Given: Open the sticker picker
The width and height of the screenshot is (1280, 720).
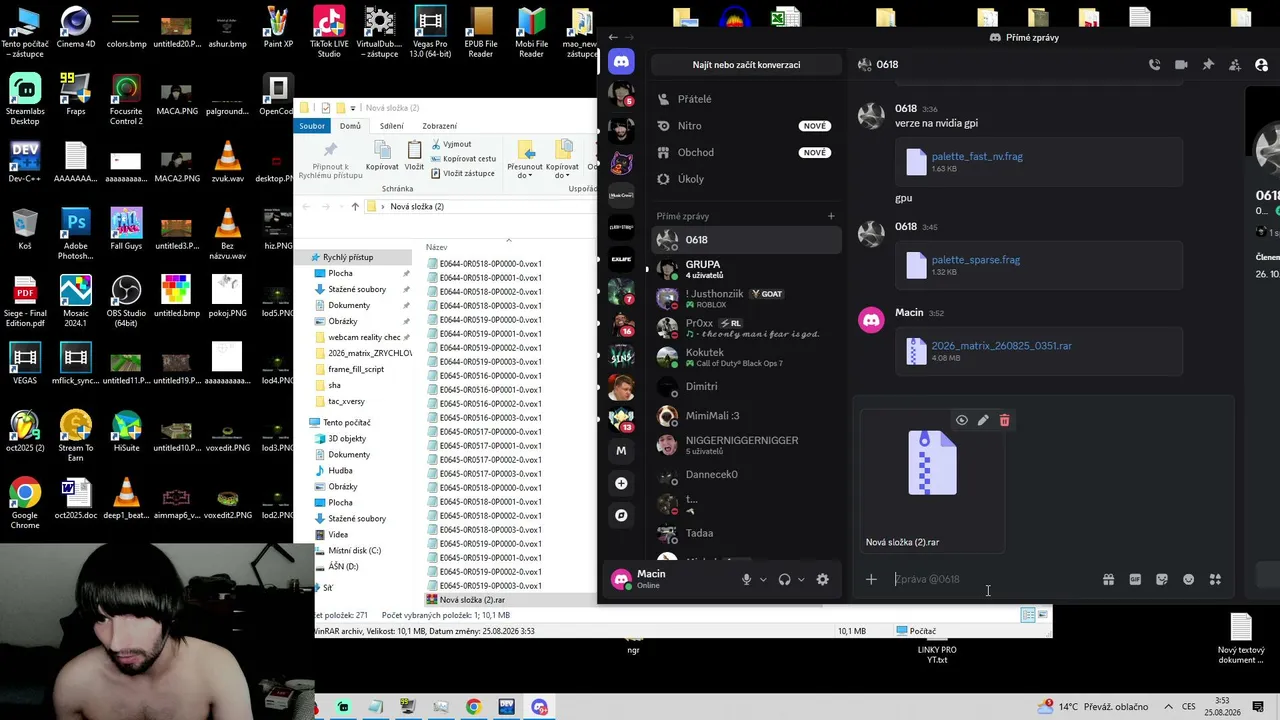Looking at the screenshot, I should [x=1162, y=579].
